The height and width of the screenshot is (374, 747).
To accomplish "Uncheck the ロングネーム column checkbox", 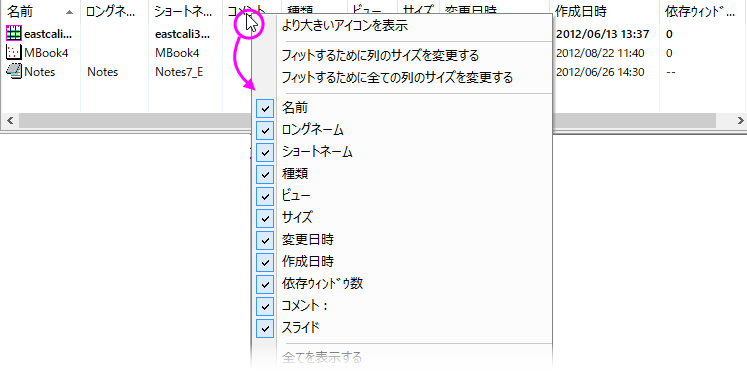I will tap(265, 130).
